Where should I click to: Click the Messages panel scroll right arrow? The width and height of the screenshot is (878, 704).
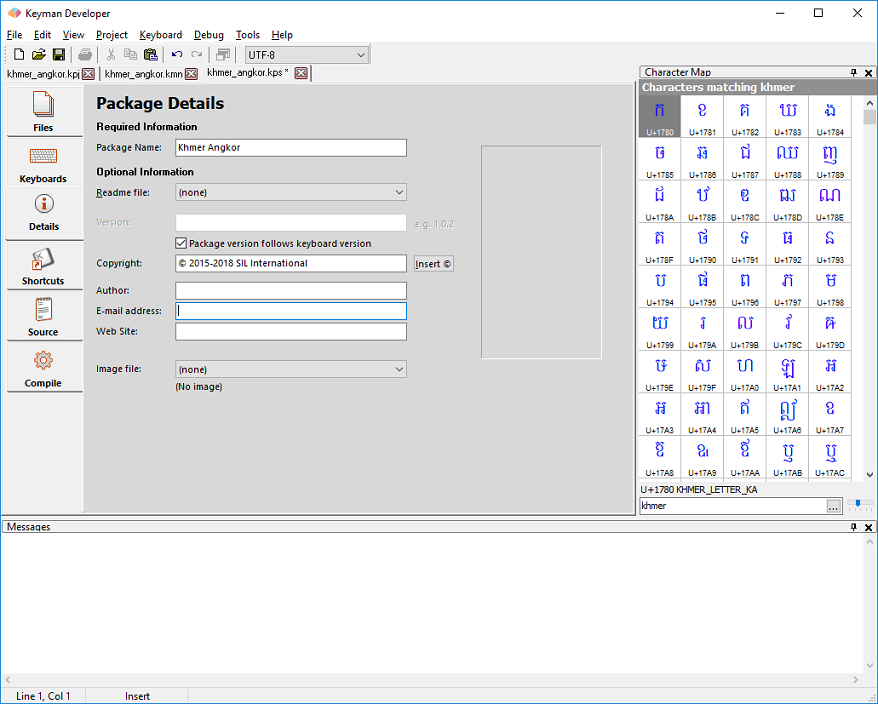coord(855,680)
